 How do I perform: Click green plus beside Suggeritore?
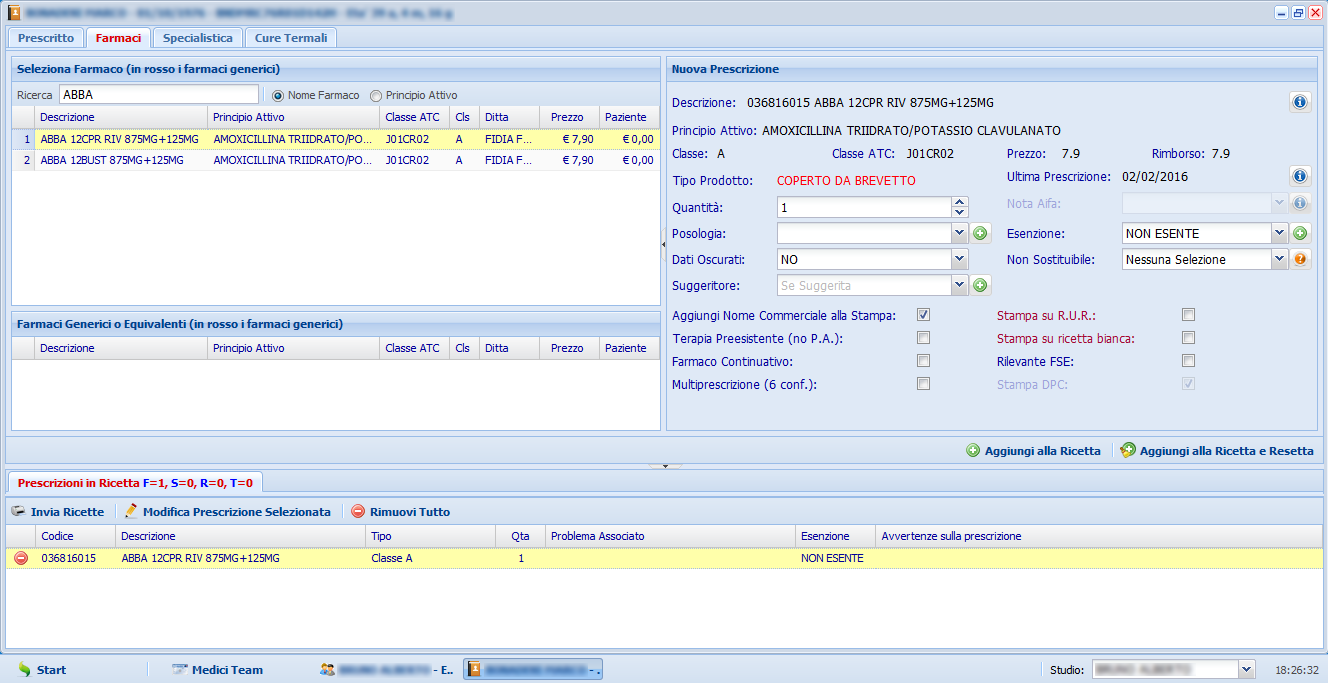tap(980, 285)
